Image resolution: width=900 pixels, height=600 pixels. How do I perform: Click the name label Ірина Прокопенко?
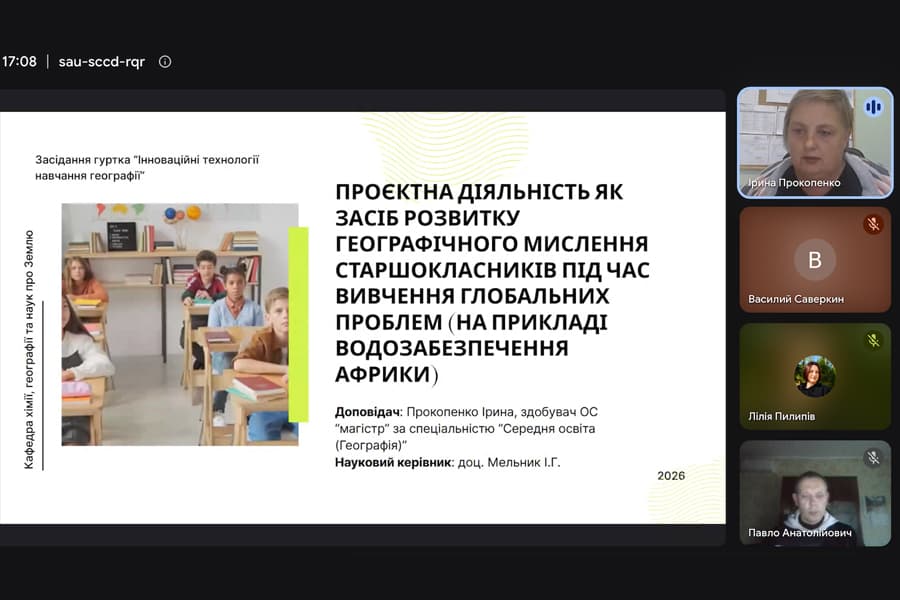(x=794, y=183)
